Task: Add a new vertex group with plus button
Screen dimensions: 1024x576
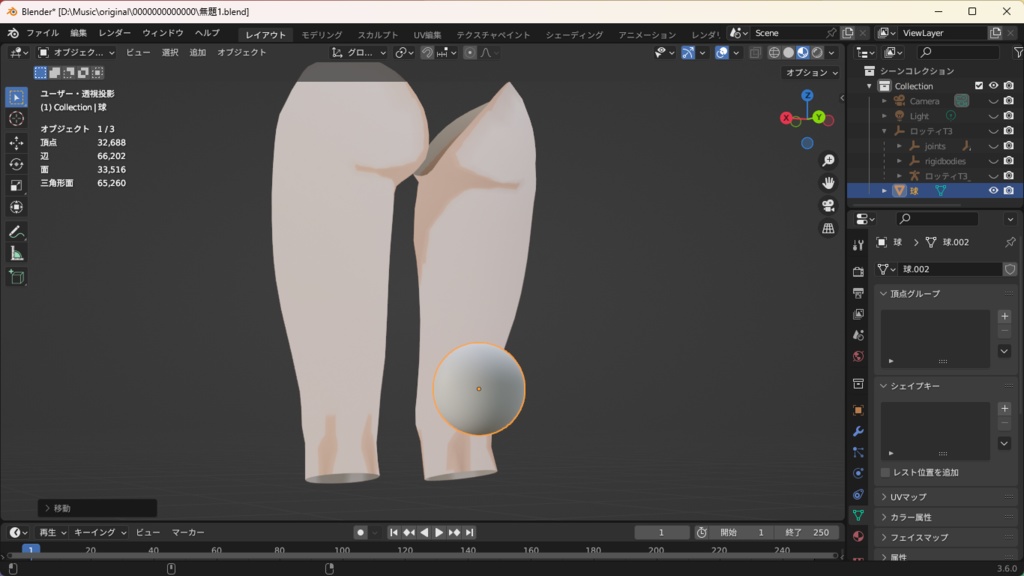Action: coord(1004,316)
